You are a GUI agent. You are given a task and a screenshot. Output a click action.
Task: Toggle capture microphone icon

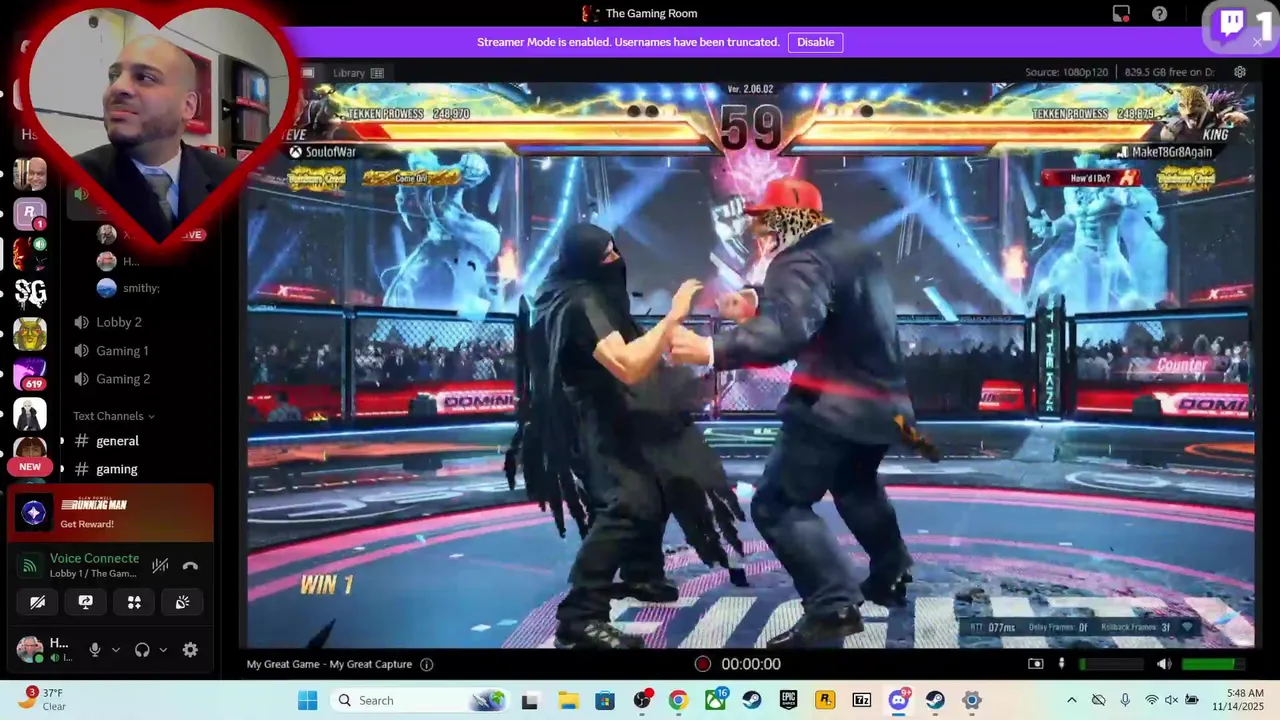pos(1062,664)
